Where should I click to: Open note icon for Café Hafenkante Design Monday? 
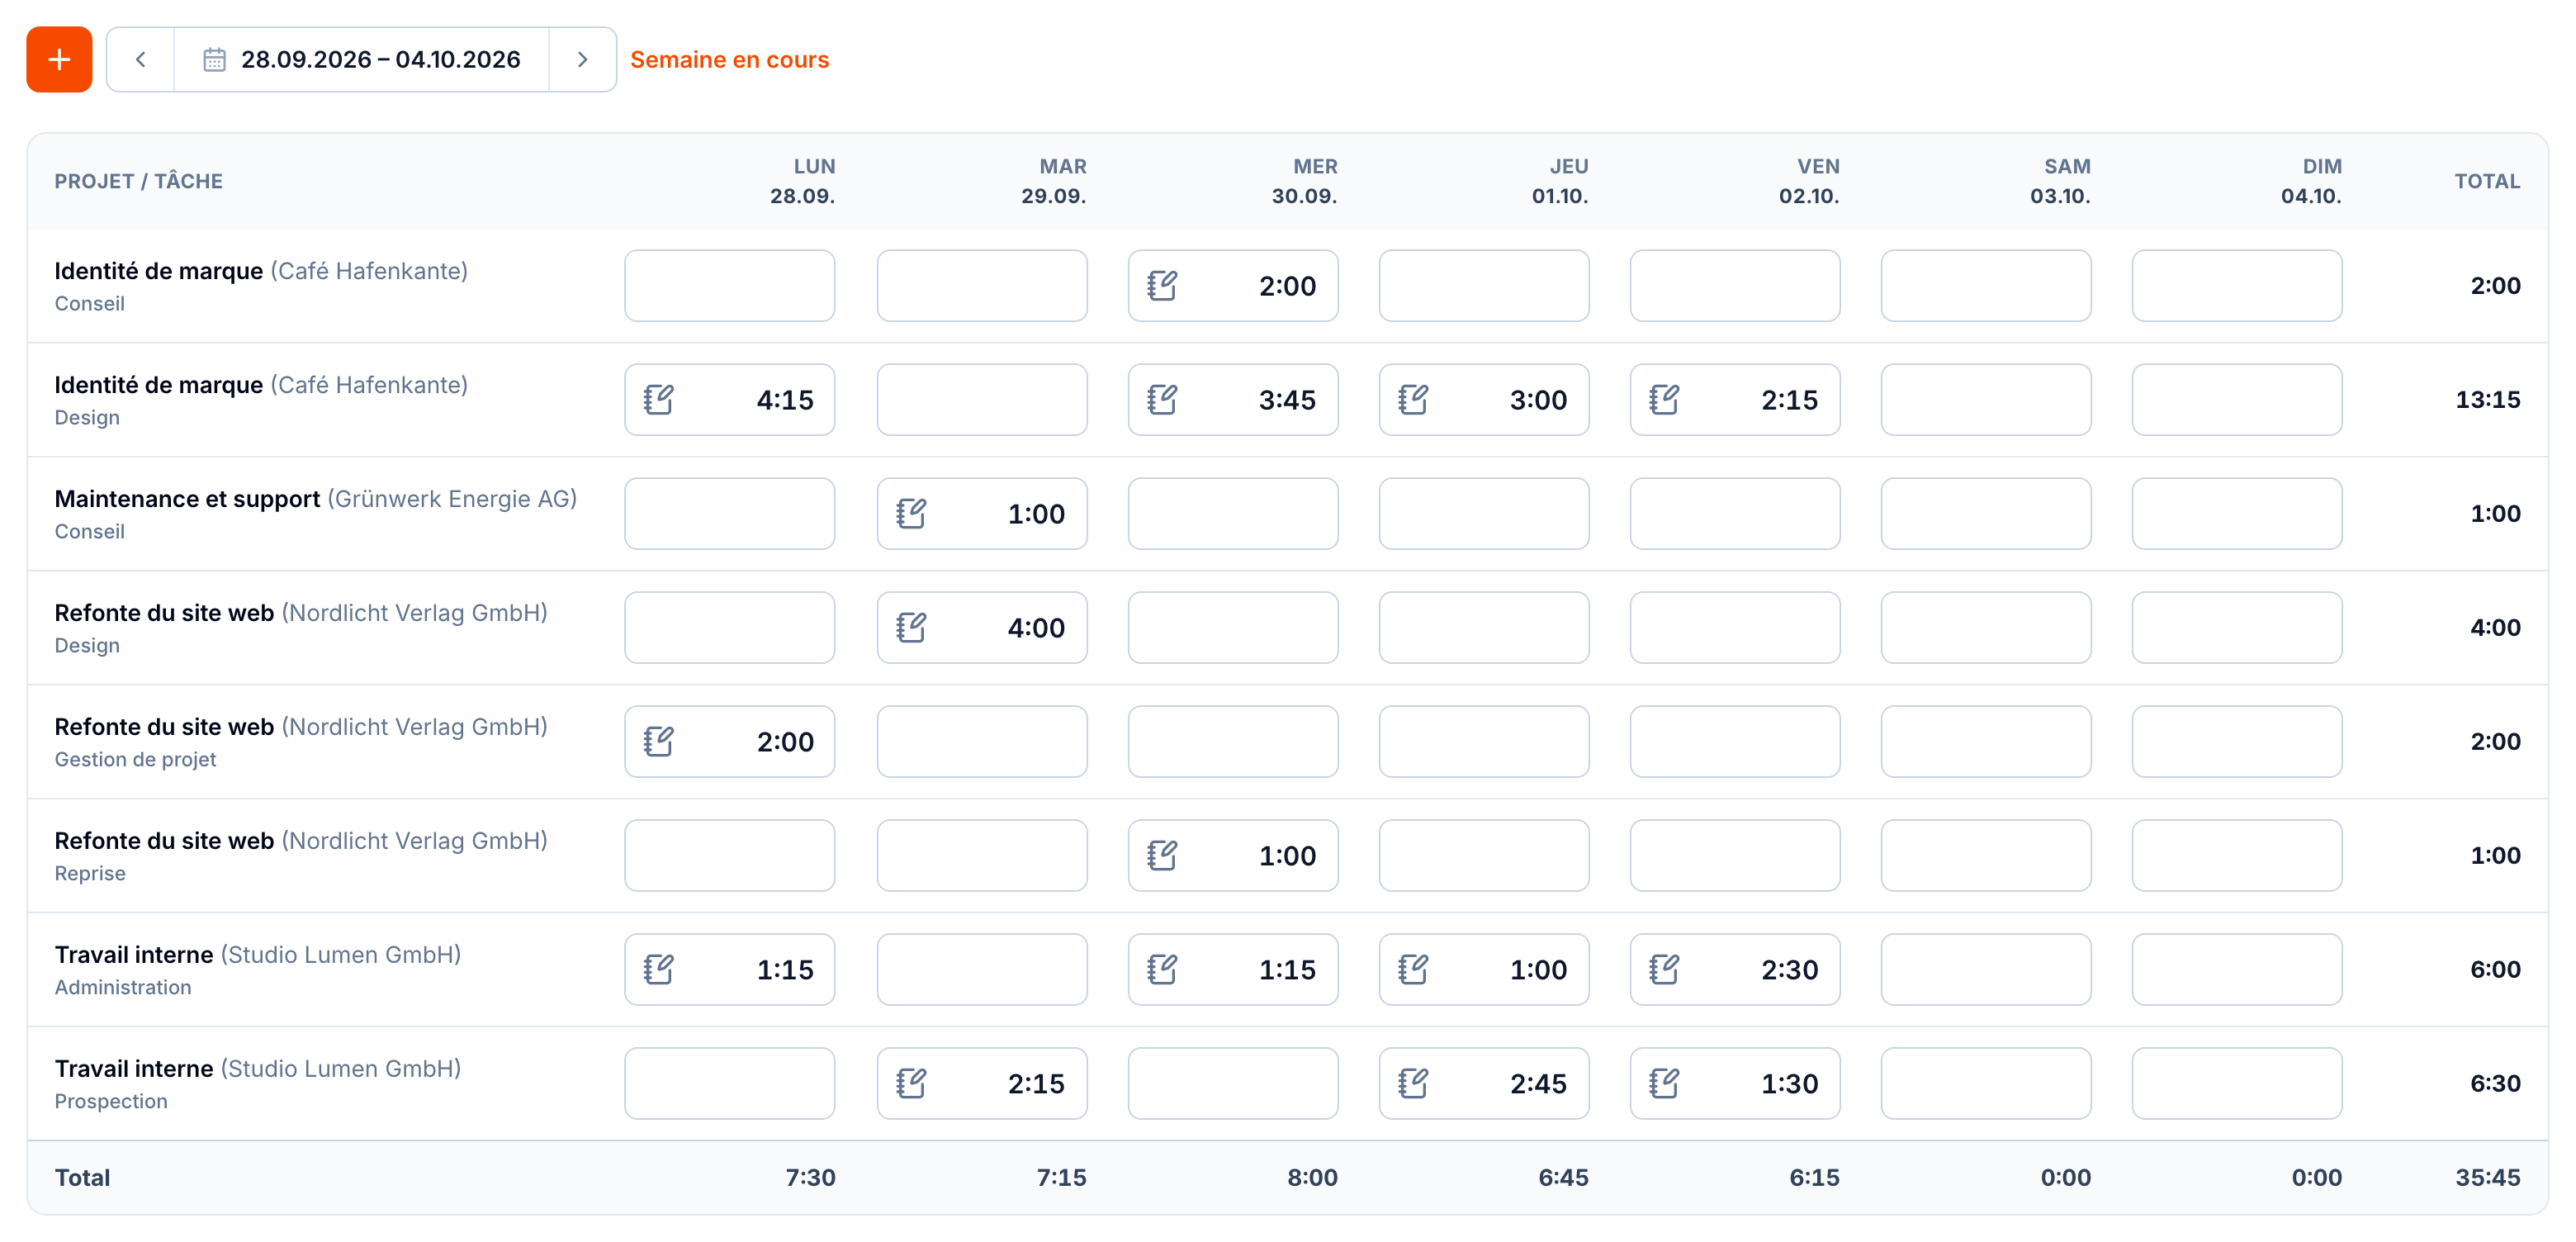point(658,400)
